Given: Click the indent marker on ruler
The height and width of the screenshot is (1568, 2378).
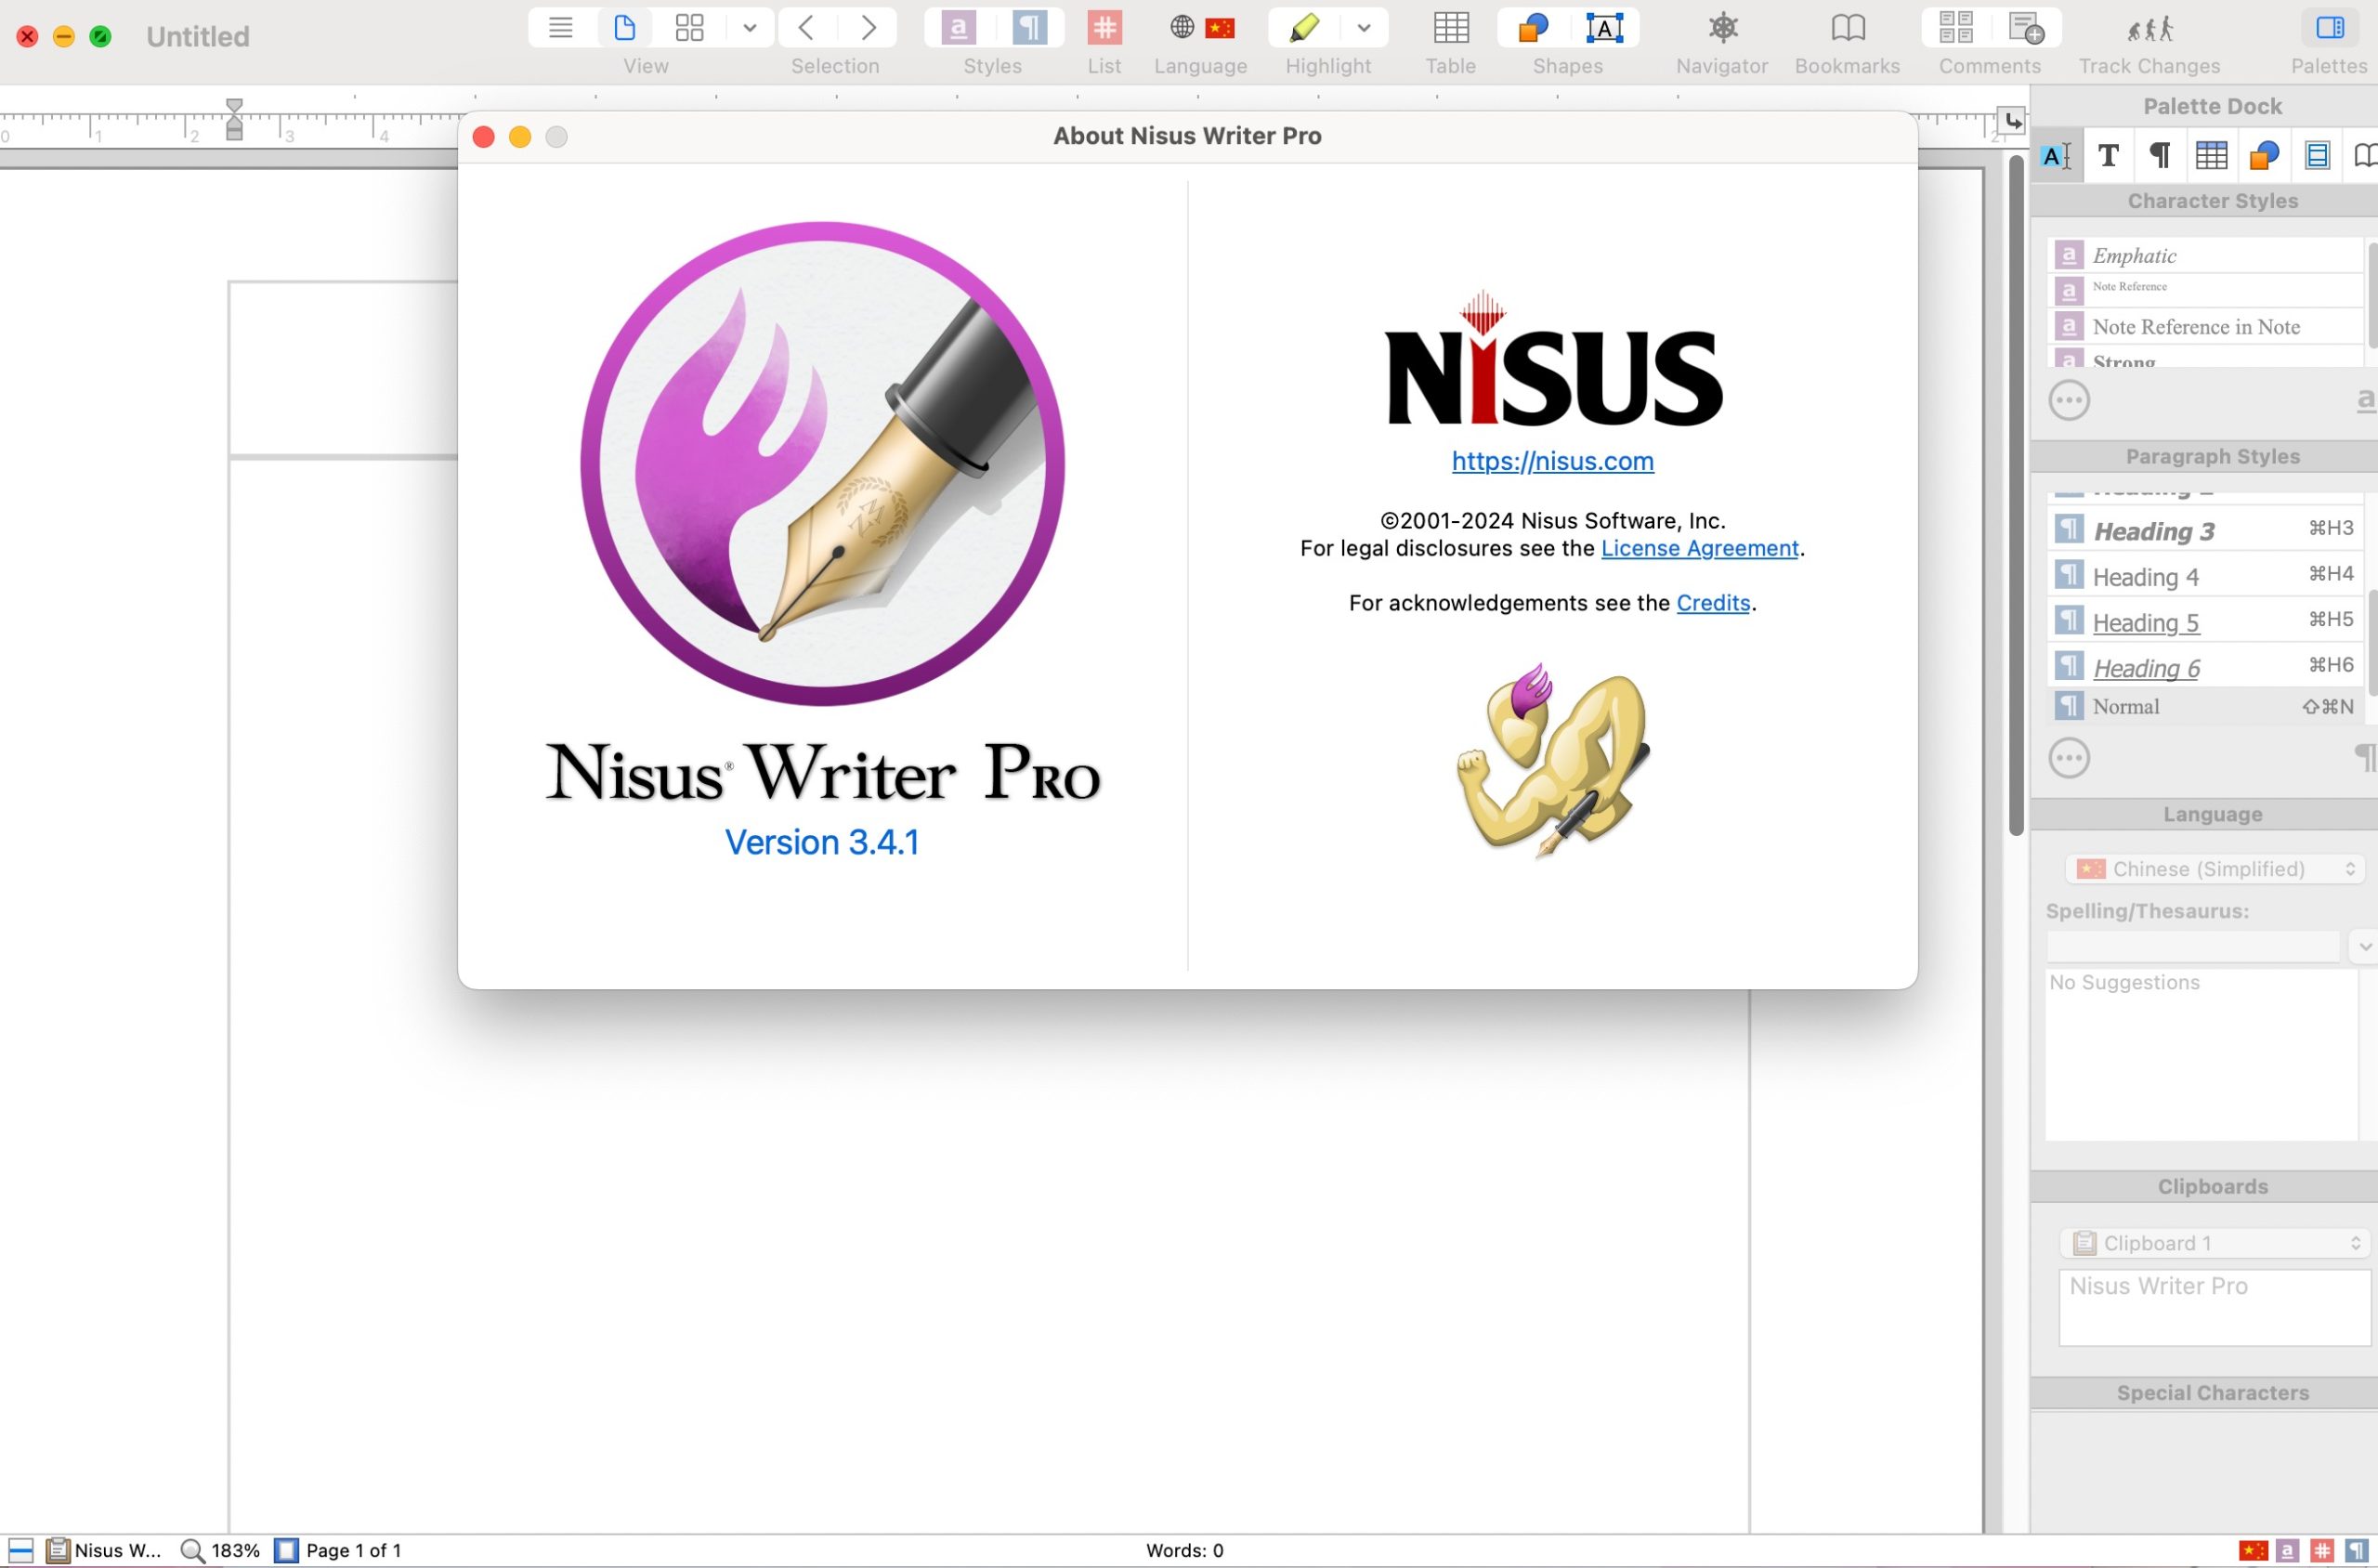Looking at the screenshot, I should 234,119.
